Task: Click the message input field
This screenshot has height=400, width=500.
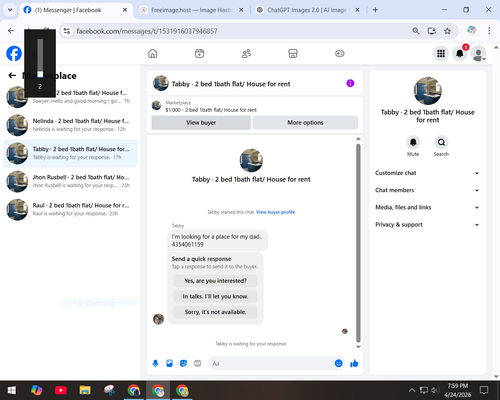Action: (x=271, y=363)
